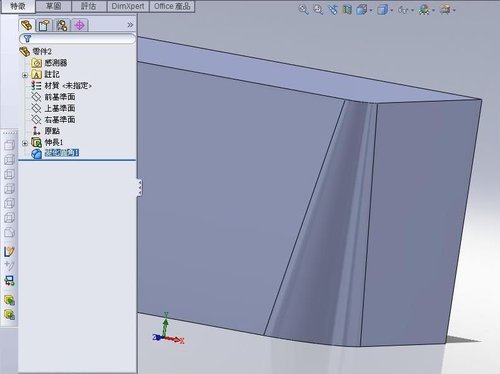The height and width of the screenshot is (374, 500).
Task: Click the feature tree filter field
Action: 77,39
